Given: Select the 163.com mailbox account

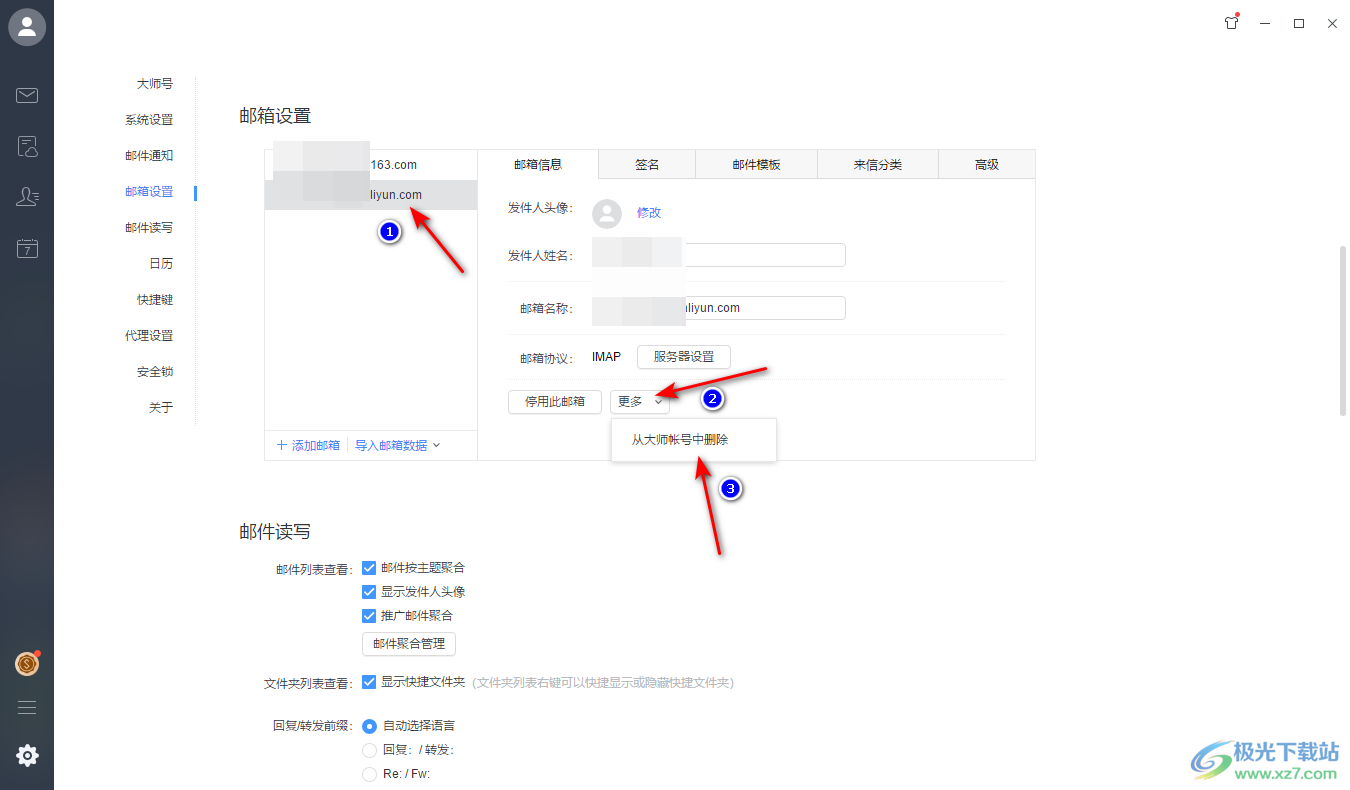Looking at the screenshot, I should pyautogui.click(x=371, y=165).
